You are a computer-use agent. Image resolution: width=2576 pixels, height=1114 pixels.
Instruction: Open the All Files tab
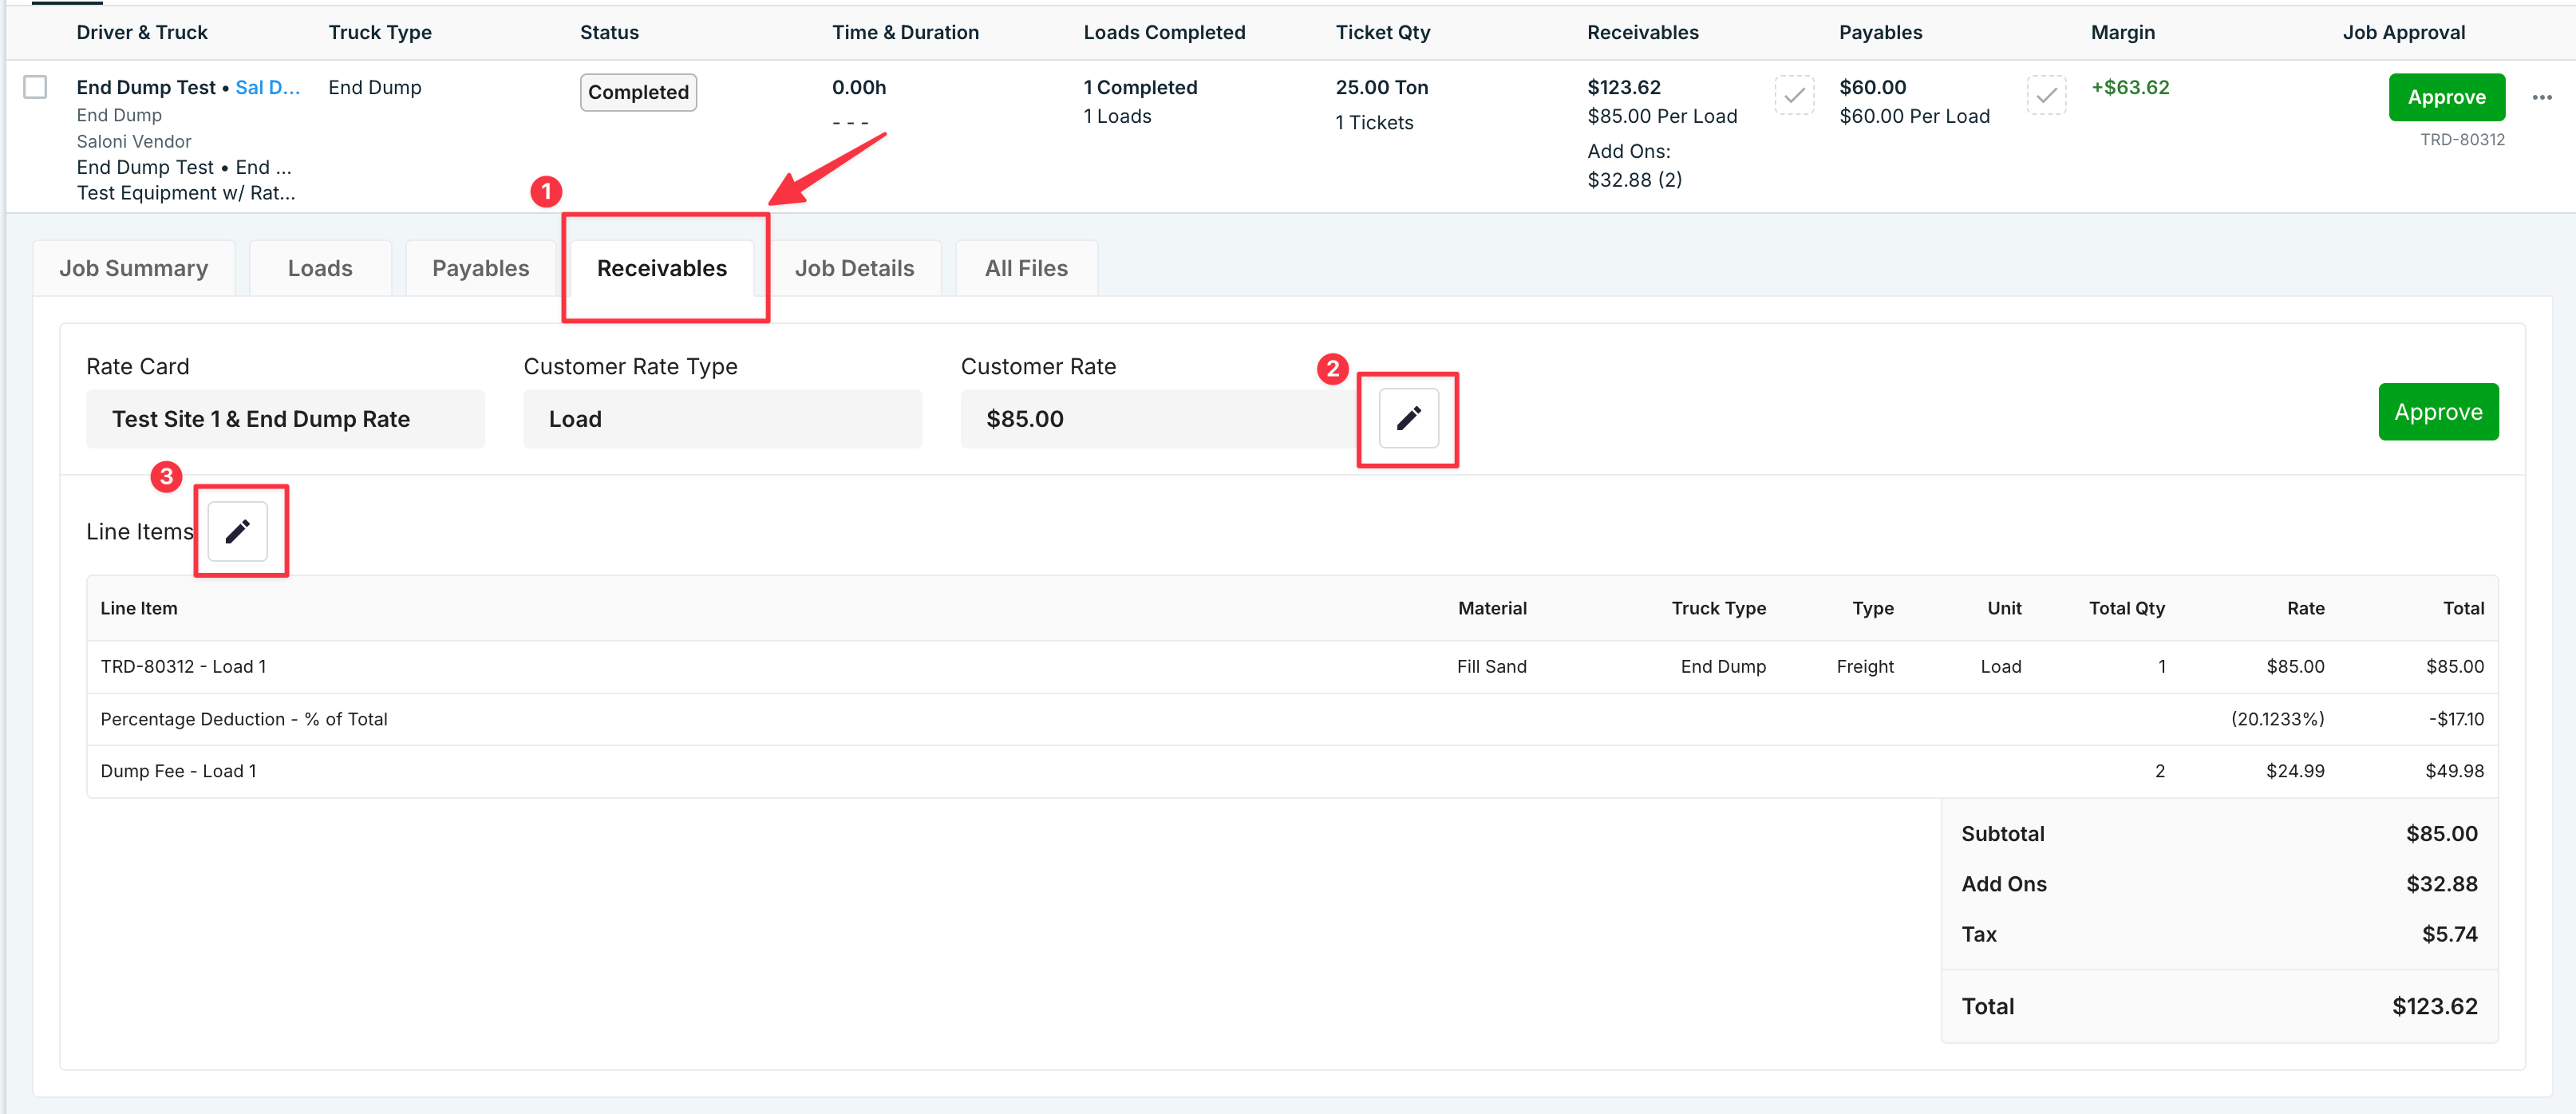(1026, 268)
